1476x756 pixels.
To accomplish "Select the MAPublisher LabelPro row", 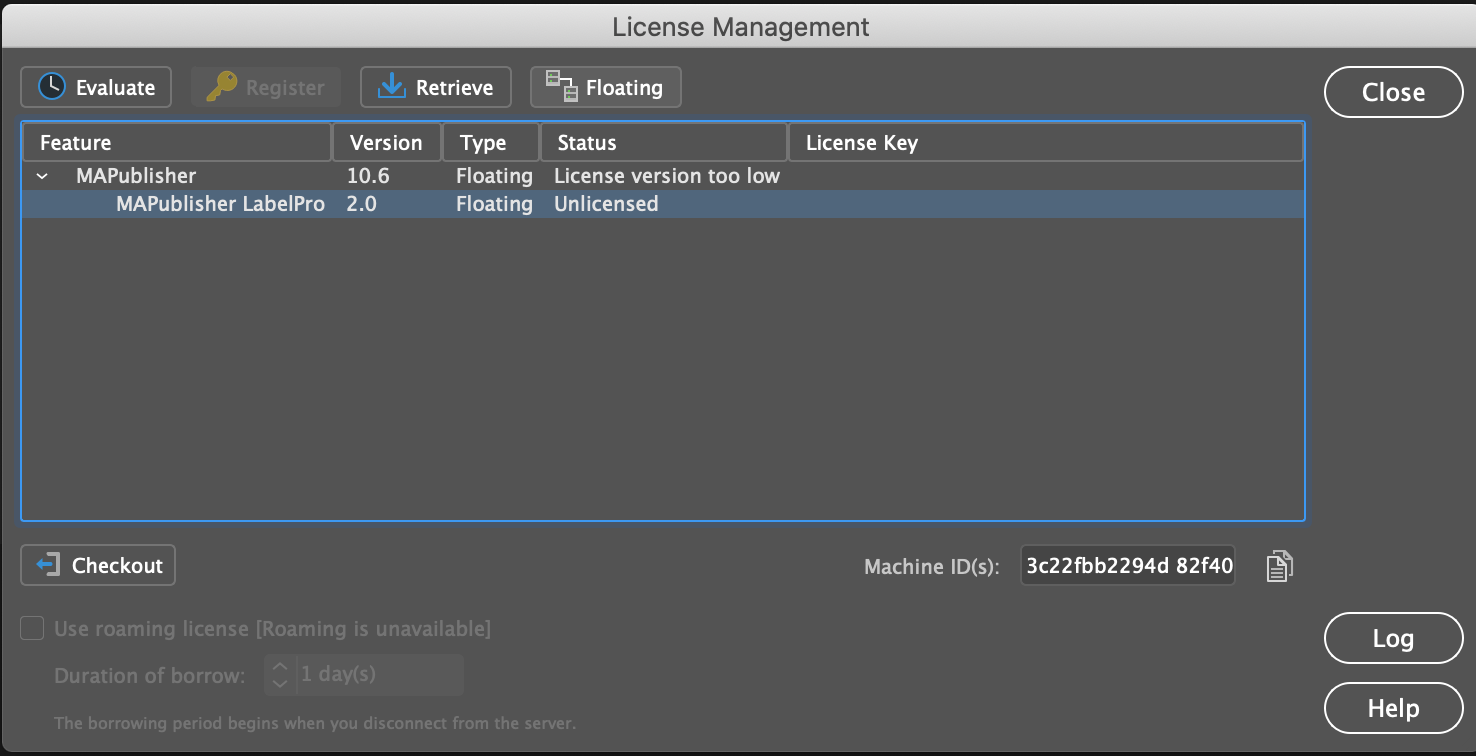I will coord(220,204).
